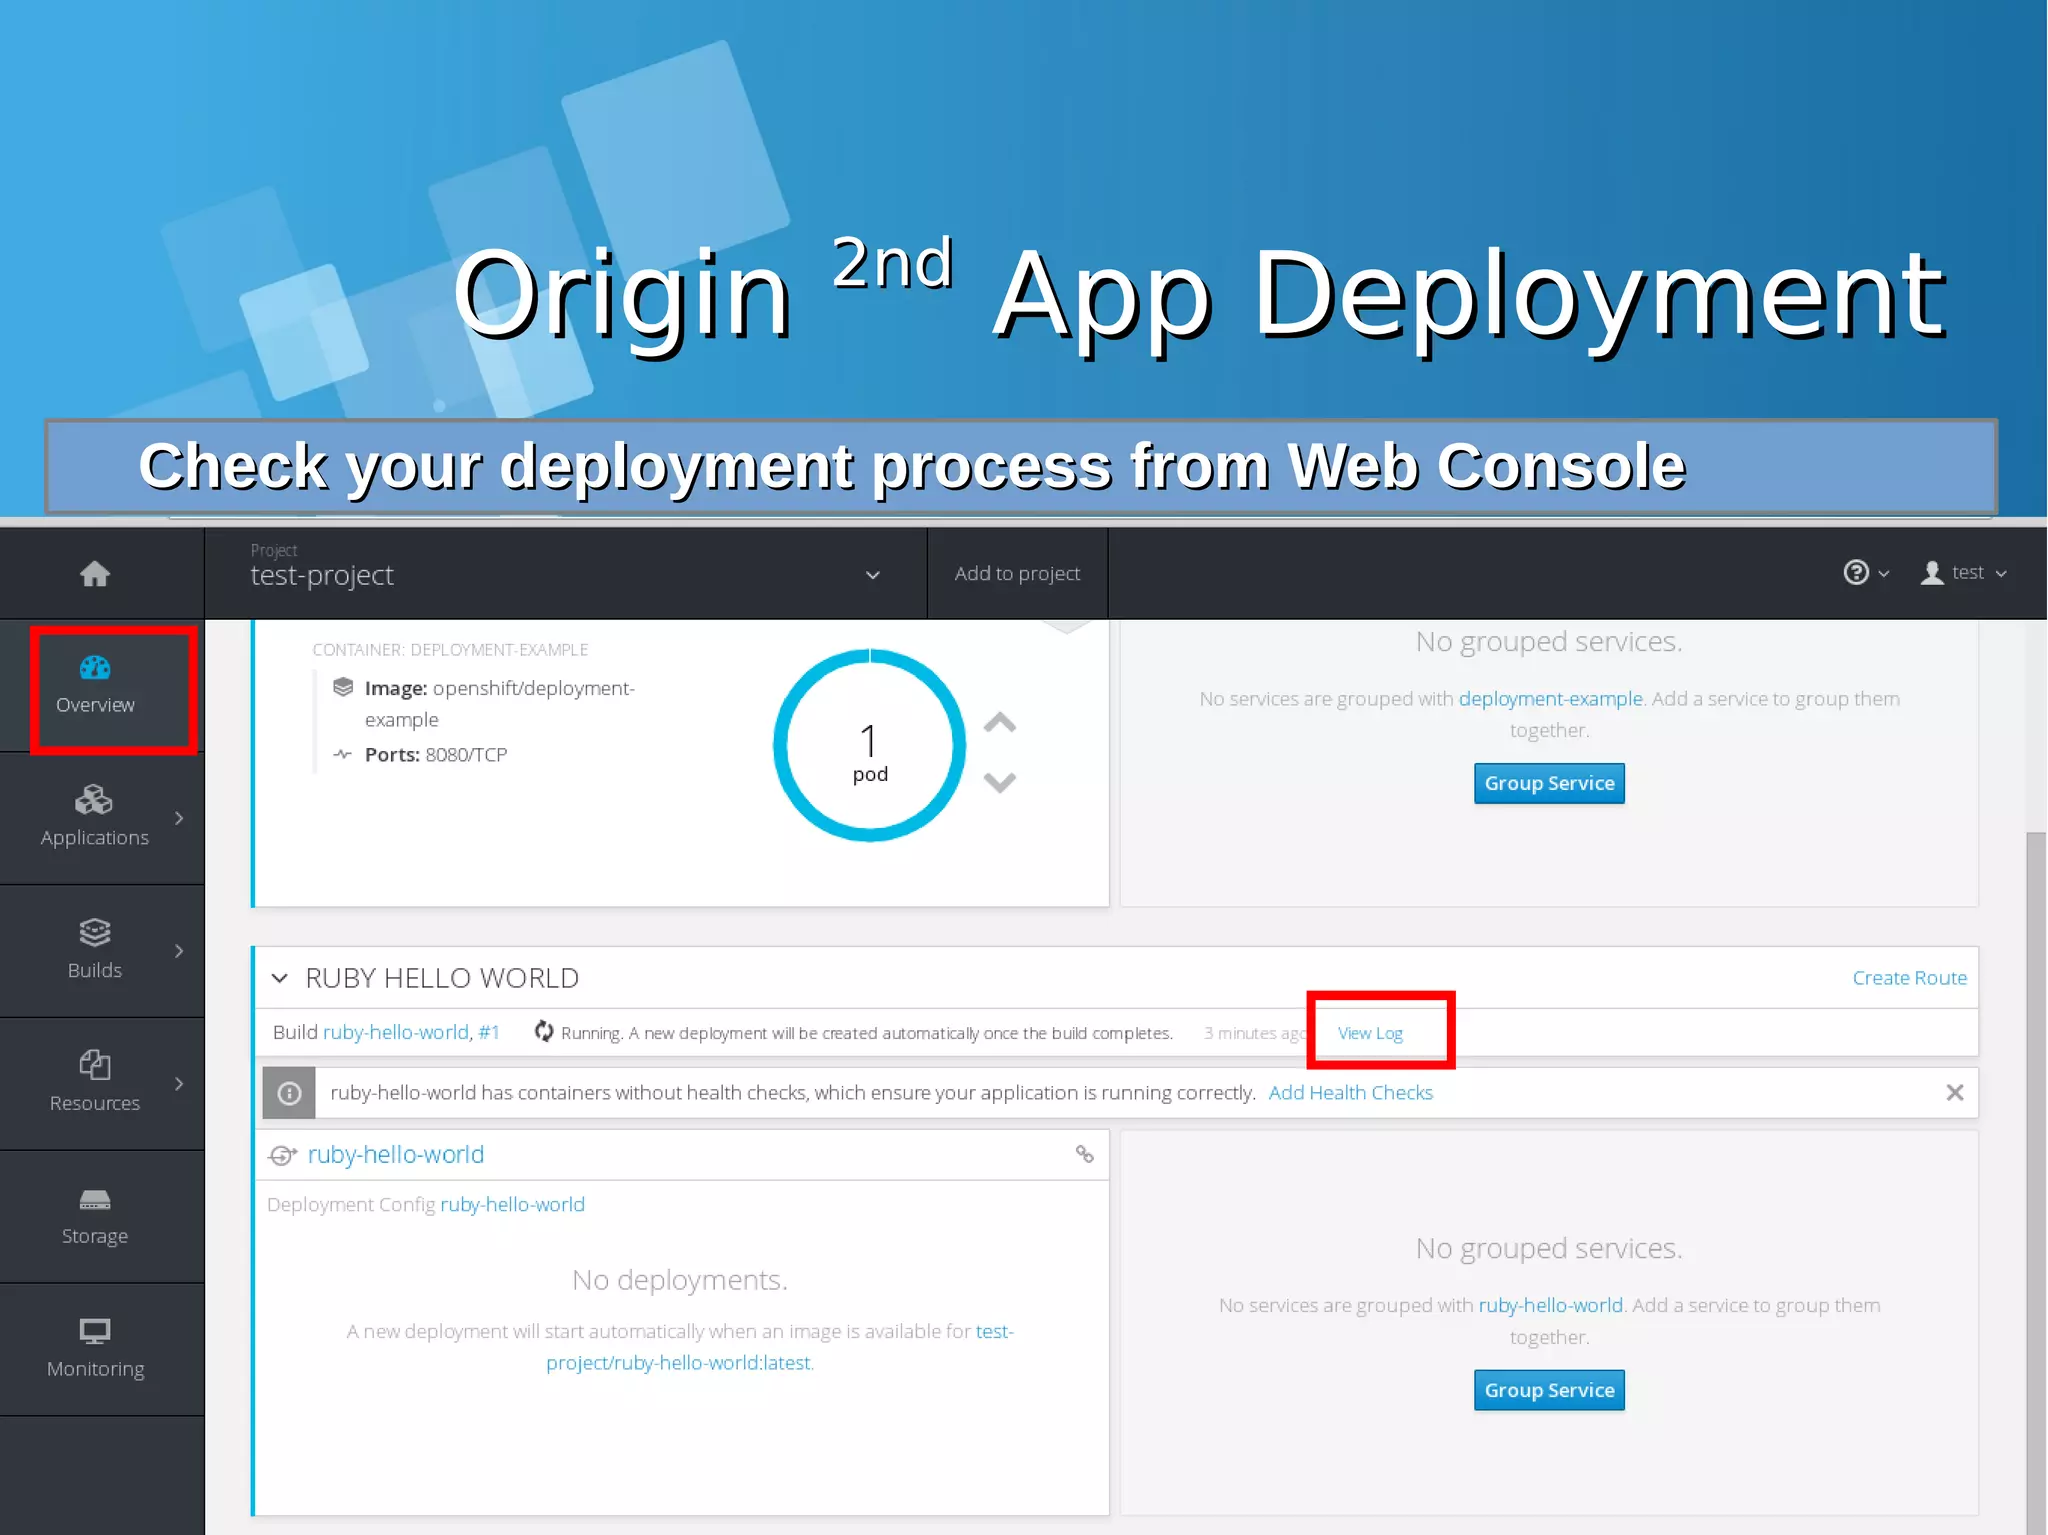The height and width of the screenshot is (1535, 2048).
Task: Click the 1 pod donut chart
Action: (870, 746)
